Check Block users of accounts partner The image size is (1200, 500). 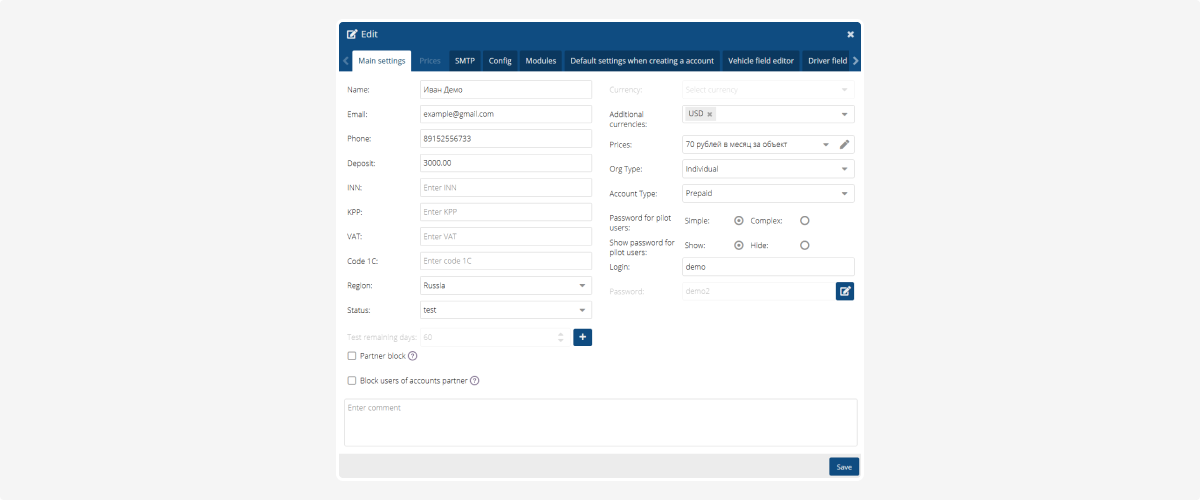coord(351,381)
